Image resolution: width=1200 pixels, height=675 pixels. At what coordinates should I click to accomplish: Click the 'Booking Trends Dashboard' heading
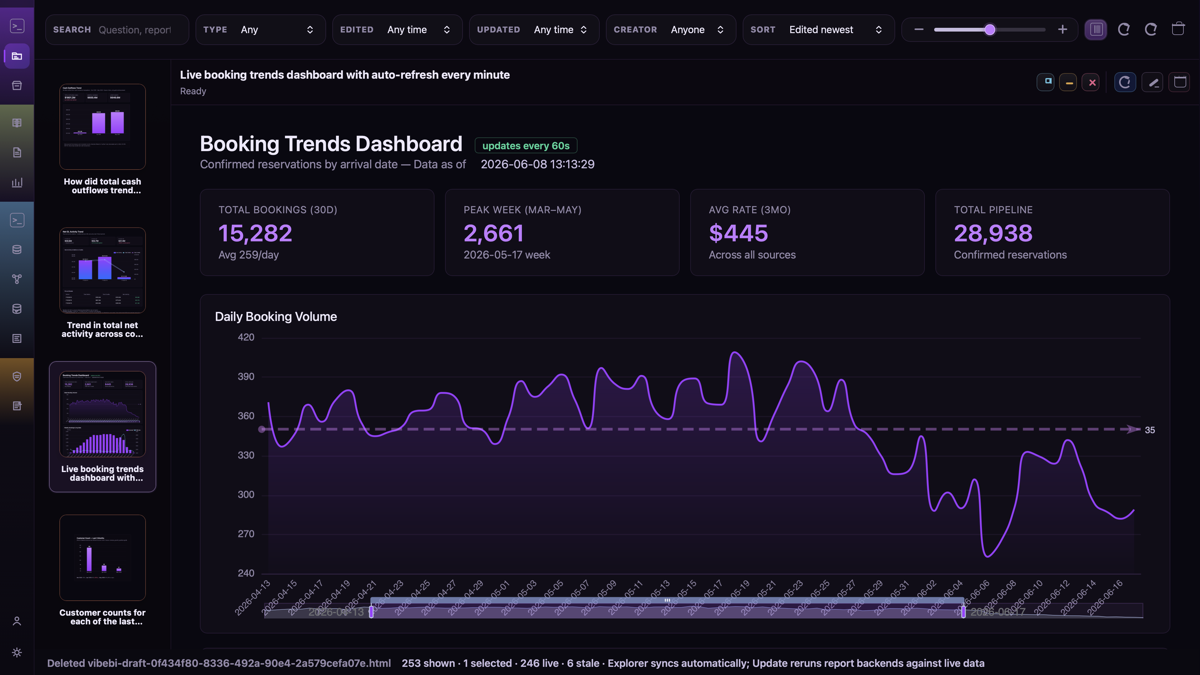331,144
